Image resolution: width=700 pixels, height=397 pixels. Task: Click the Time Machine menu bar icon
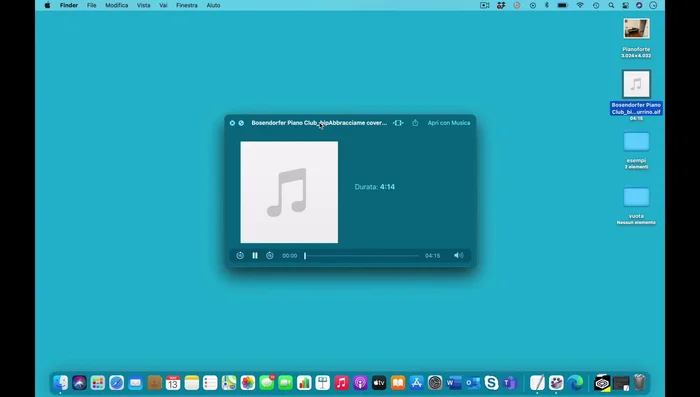(x=596, y=5)
